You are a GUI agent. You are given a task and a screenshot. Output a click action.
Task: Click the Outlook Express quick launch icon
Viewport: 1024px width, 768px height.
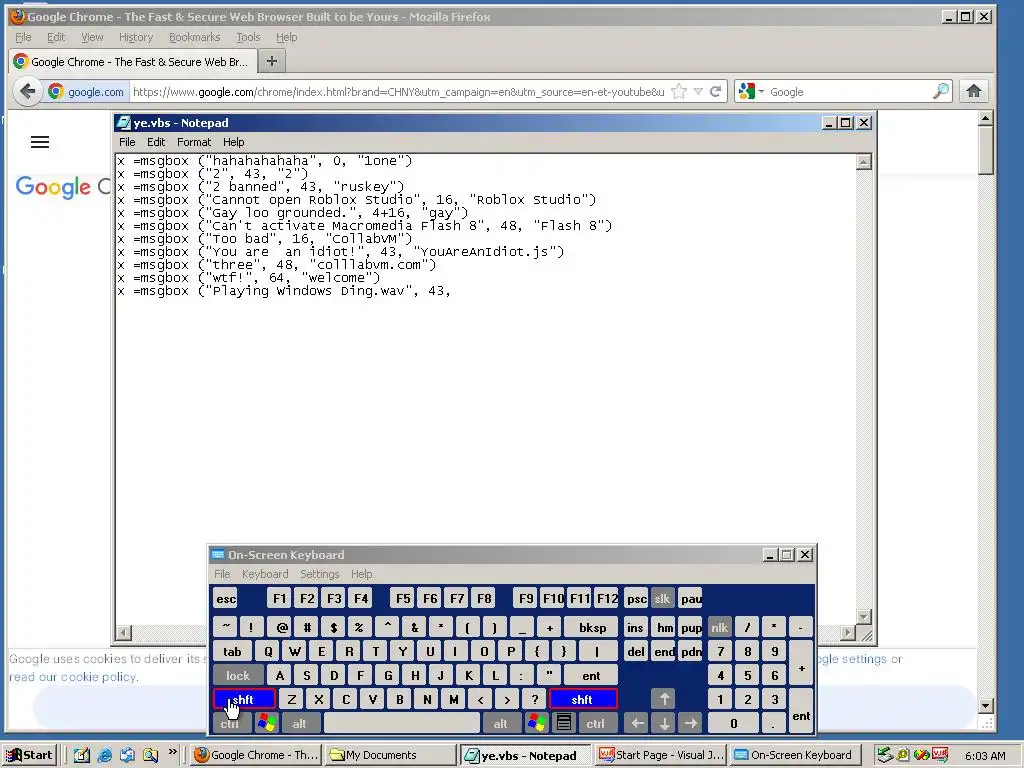[x=127, y=755]
